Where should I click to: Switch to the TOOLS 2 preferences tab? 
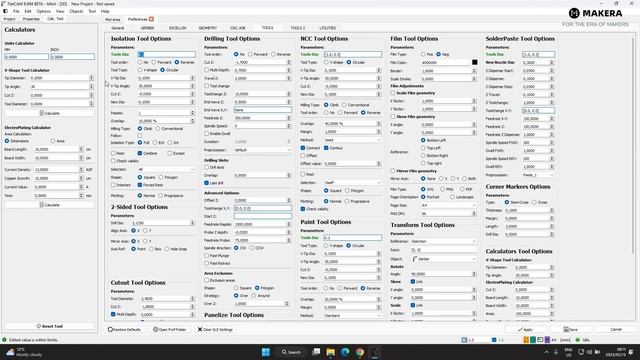tap(298, 28)
